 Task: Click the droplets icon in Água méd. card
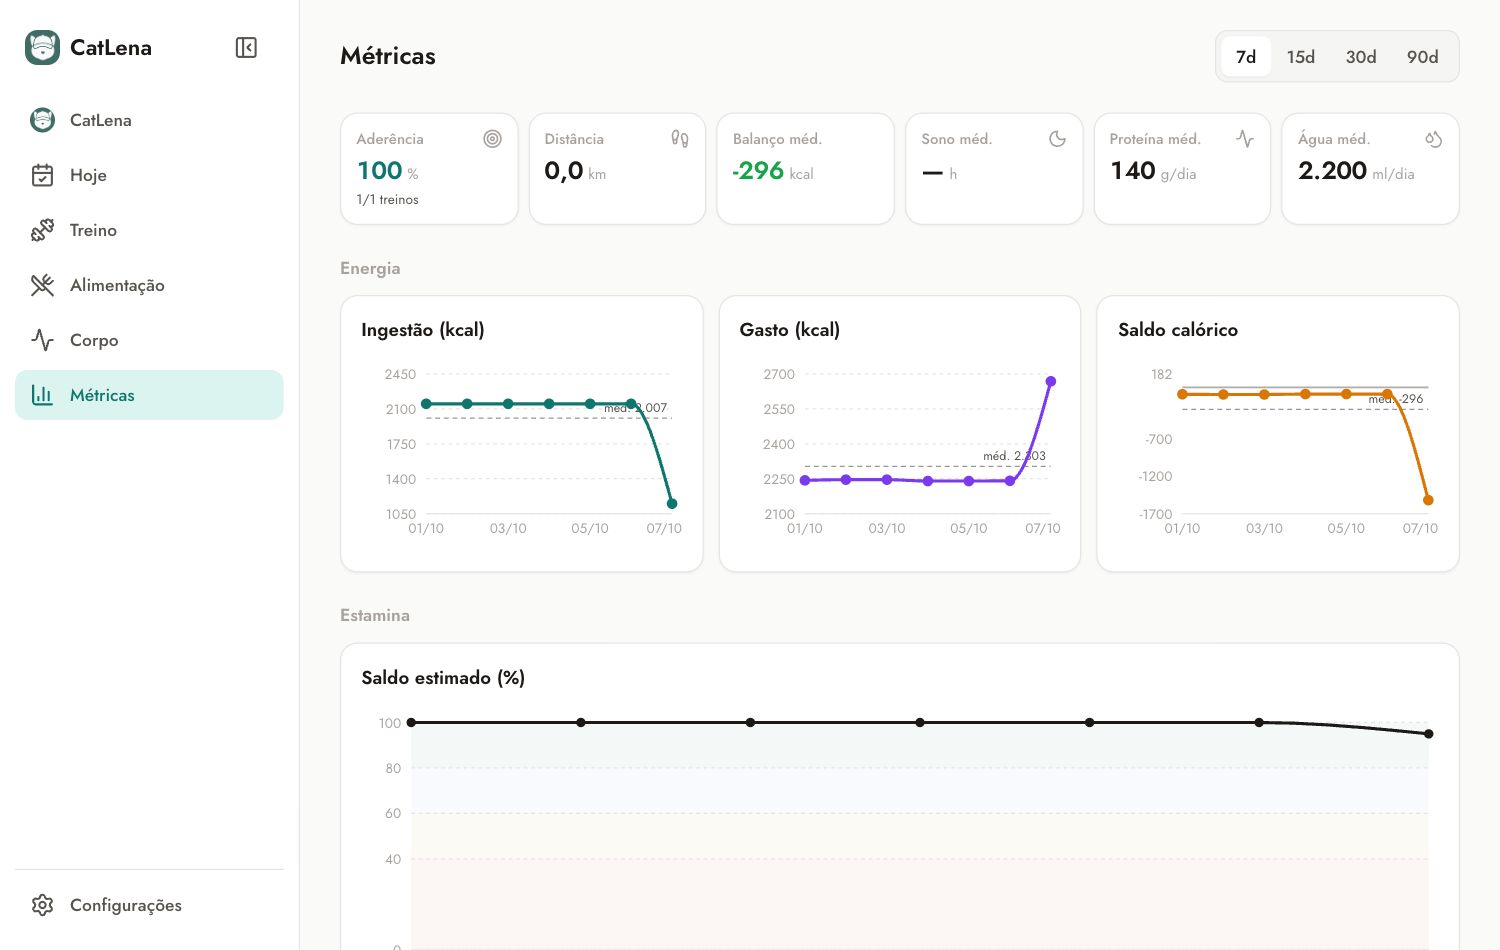click(x=1433, y=139)
